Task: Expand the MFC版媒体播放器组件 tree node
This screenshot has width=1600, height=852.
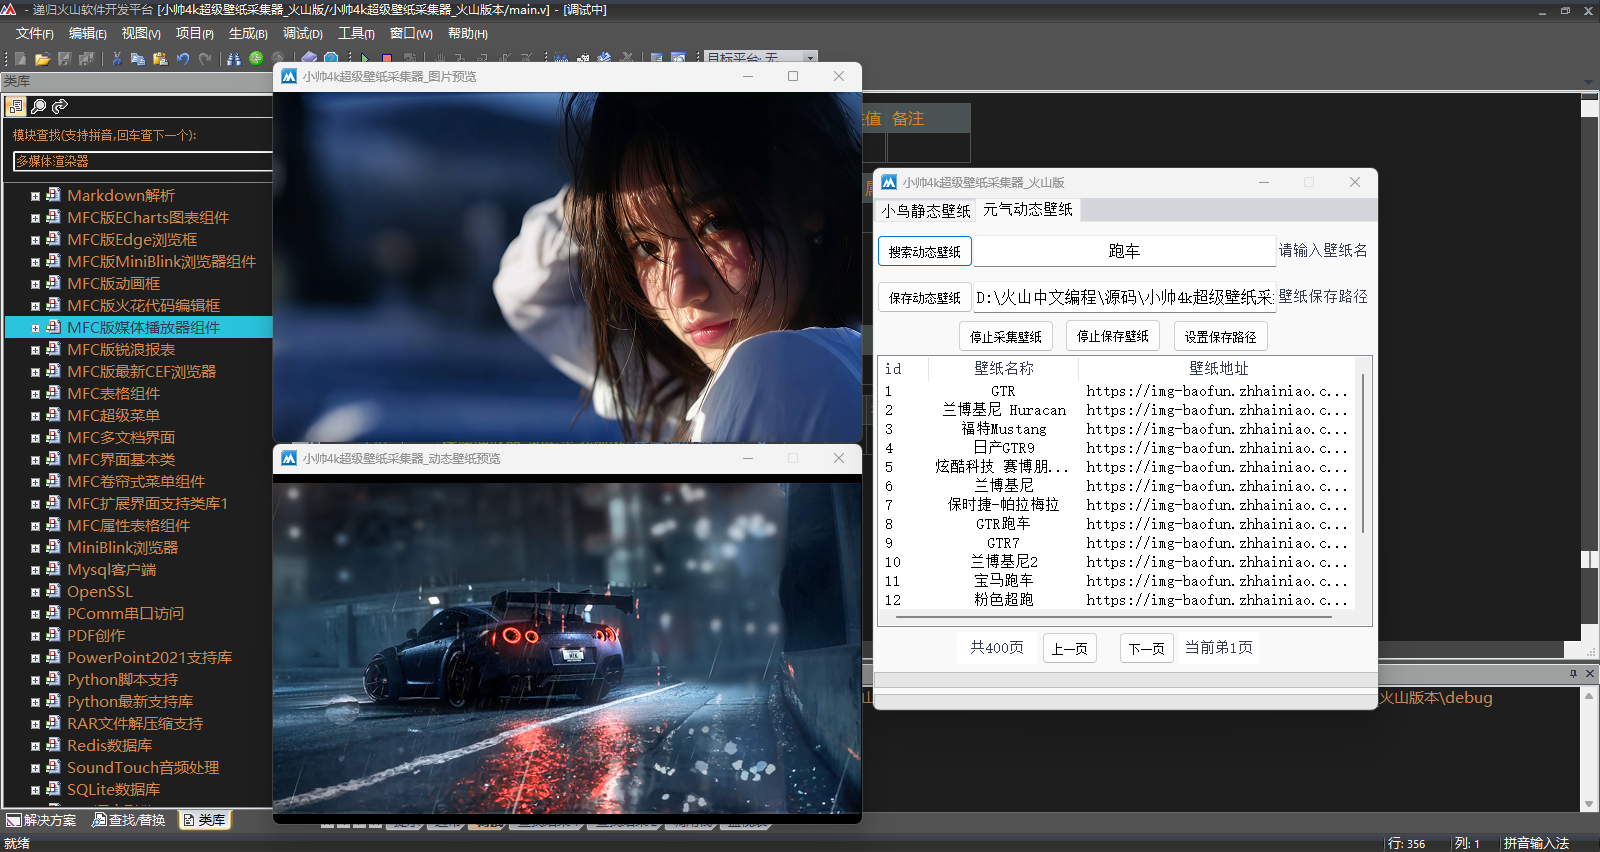Action: (x=35, y=328)
